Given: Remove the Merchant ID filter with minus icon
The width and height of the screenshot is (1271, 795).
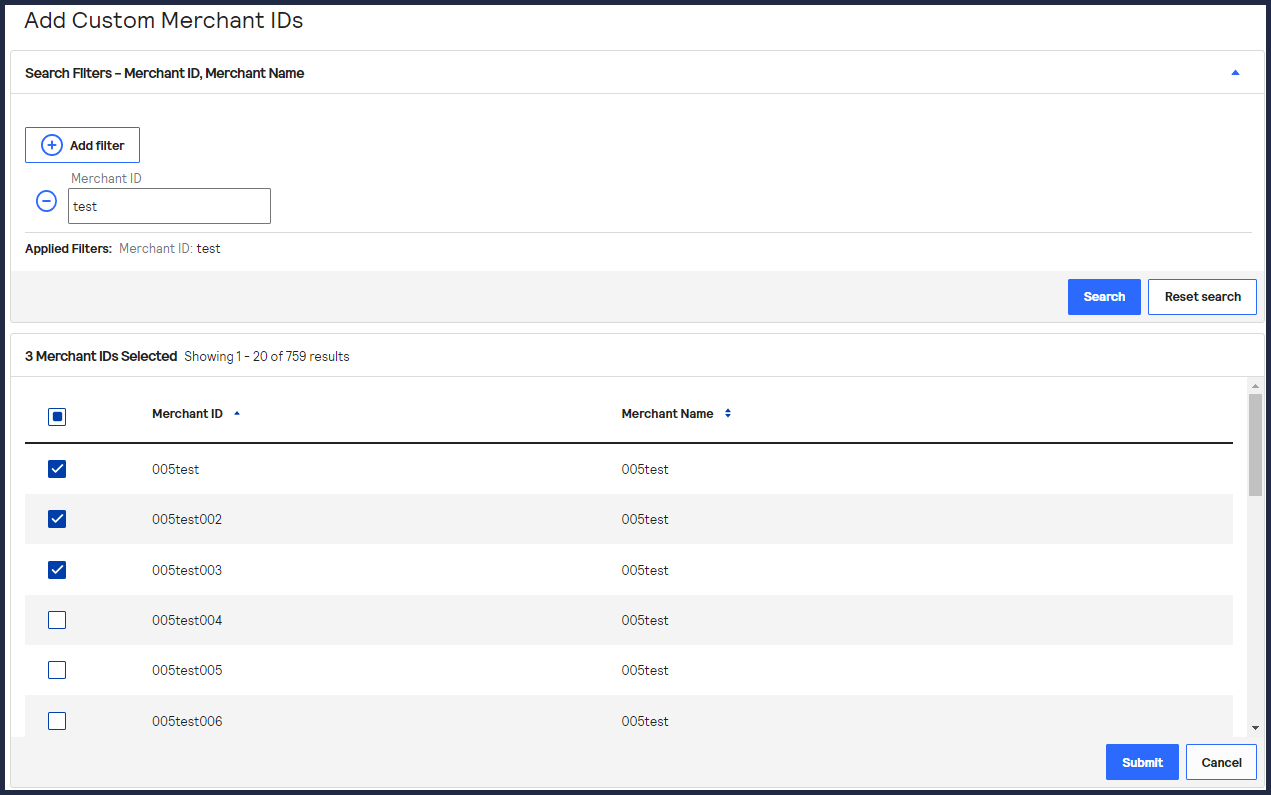Looking at the screenshot, I should coord(46,201).
